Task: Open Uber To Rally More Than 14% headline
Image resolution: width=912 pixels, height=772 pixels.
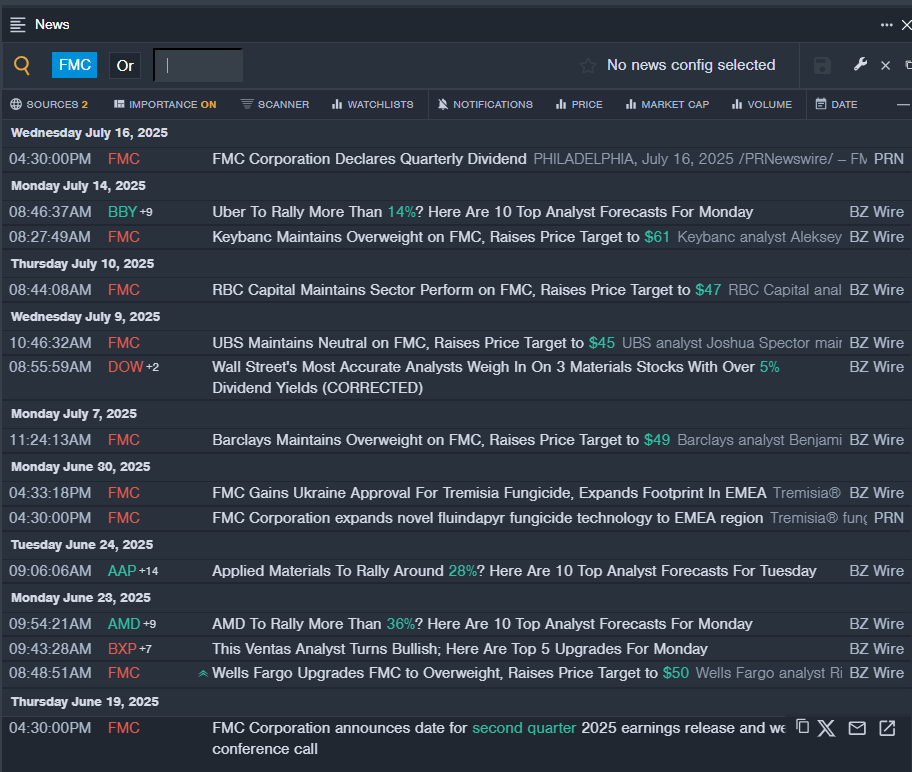Action: click(x=483, y=212)
